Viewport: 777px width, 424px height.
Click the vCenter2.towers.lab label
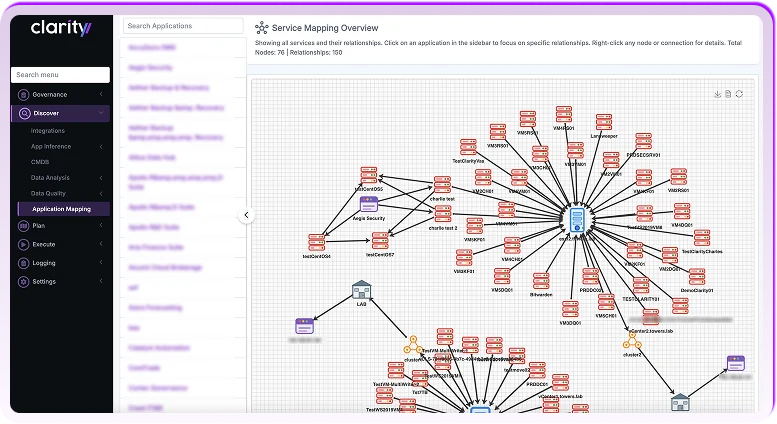click(x=651, y=331)
